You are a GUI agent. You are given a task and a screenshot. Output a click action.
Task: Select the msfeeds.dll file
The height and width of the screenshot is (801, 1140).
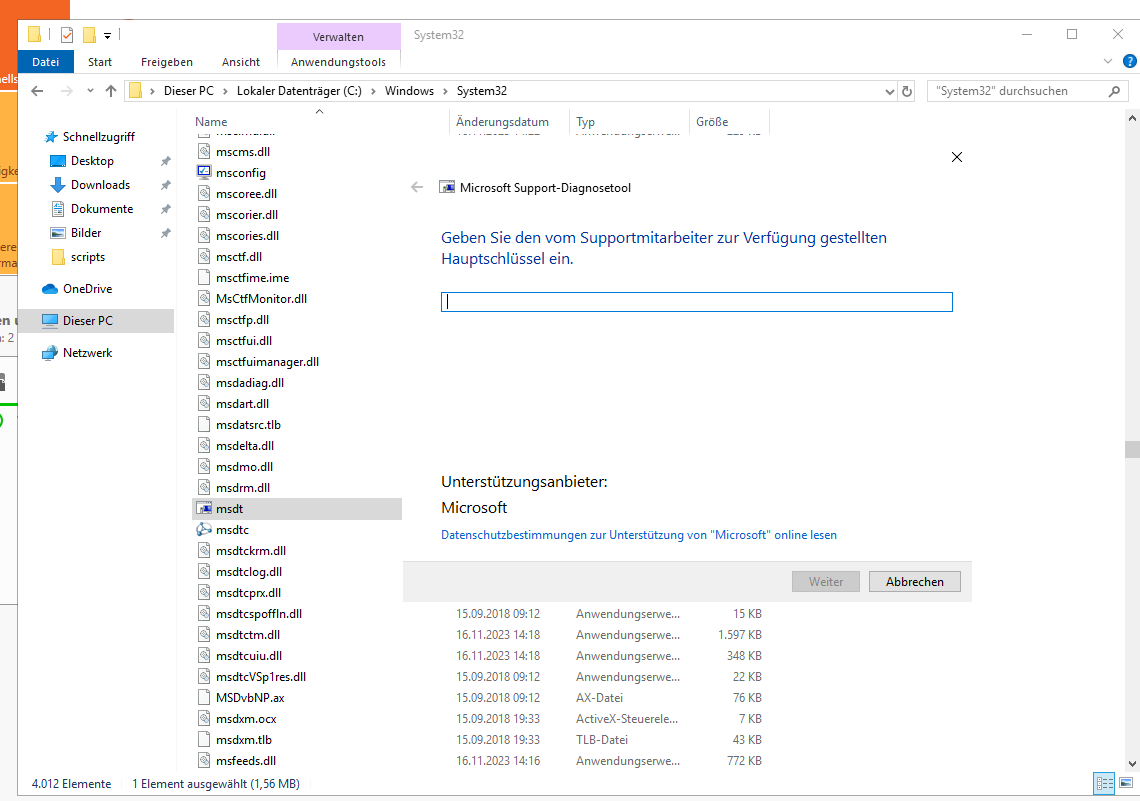click(246, 761)
